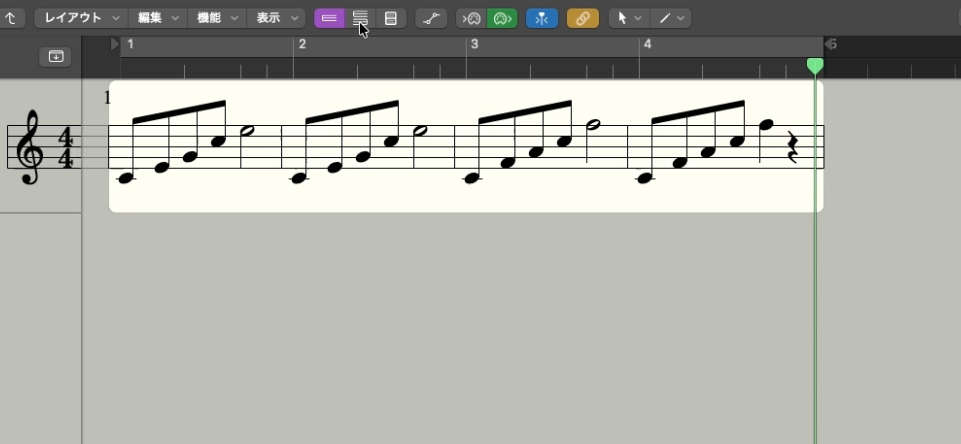Viewport: 961px width, 444px height.
Task: Open the pencil tool menu
Action: (672, 18)
